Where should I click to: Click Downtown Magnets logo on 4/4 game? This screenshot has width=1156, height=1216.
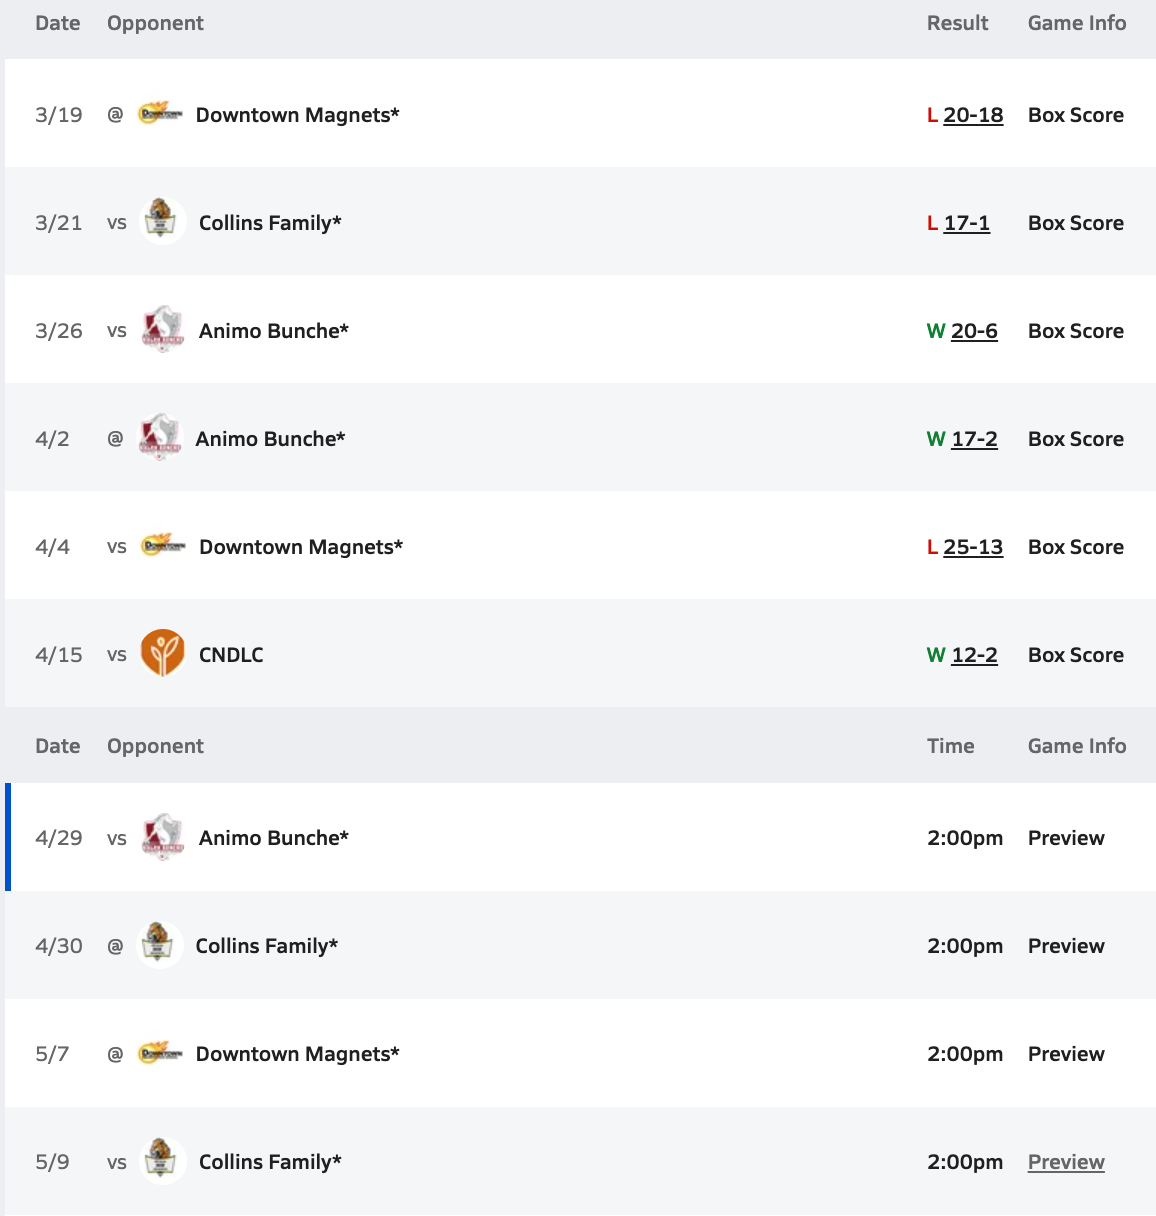point(163,546)
